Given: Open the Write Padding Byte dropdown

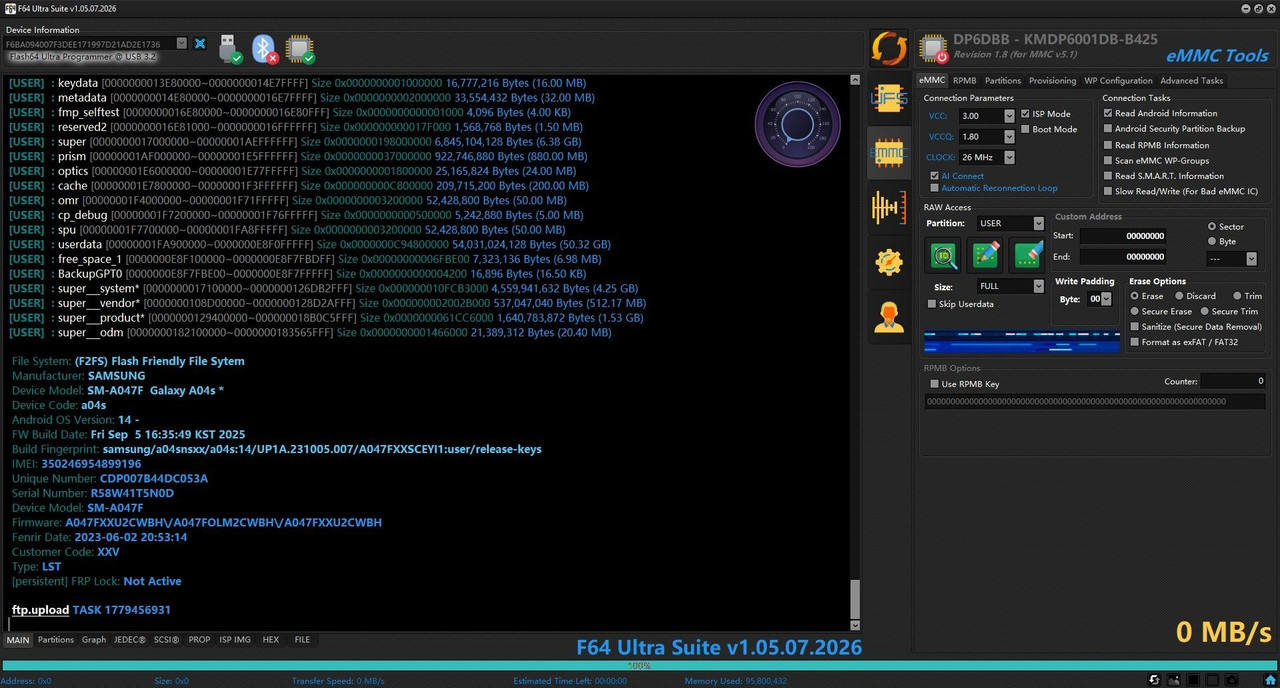Looking at the screenshot, I should click(x=1107, y=299).
